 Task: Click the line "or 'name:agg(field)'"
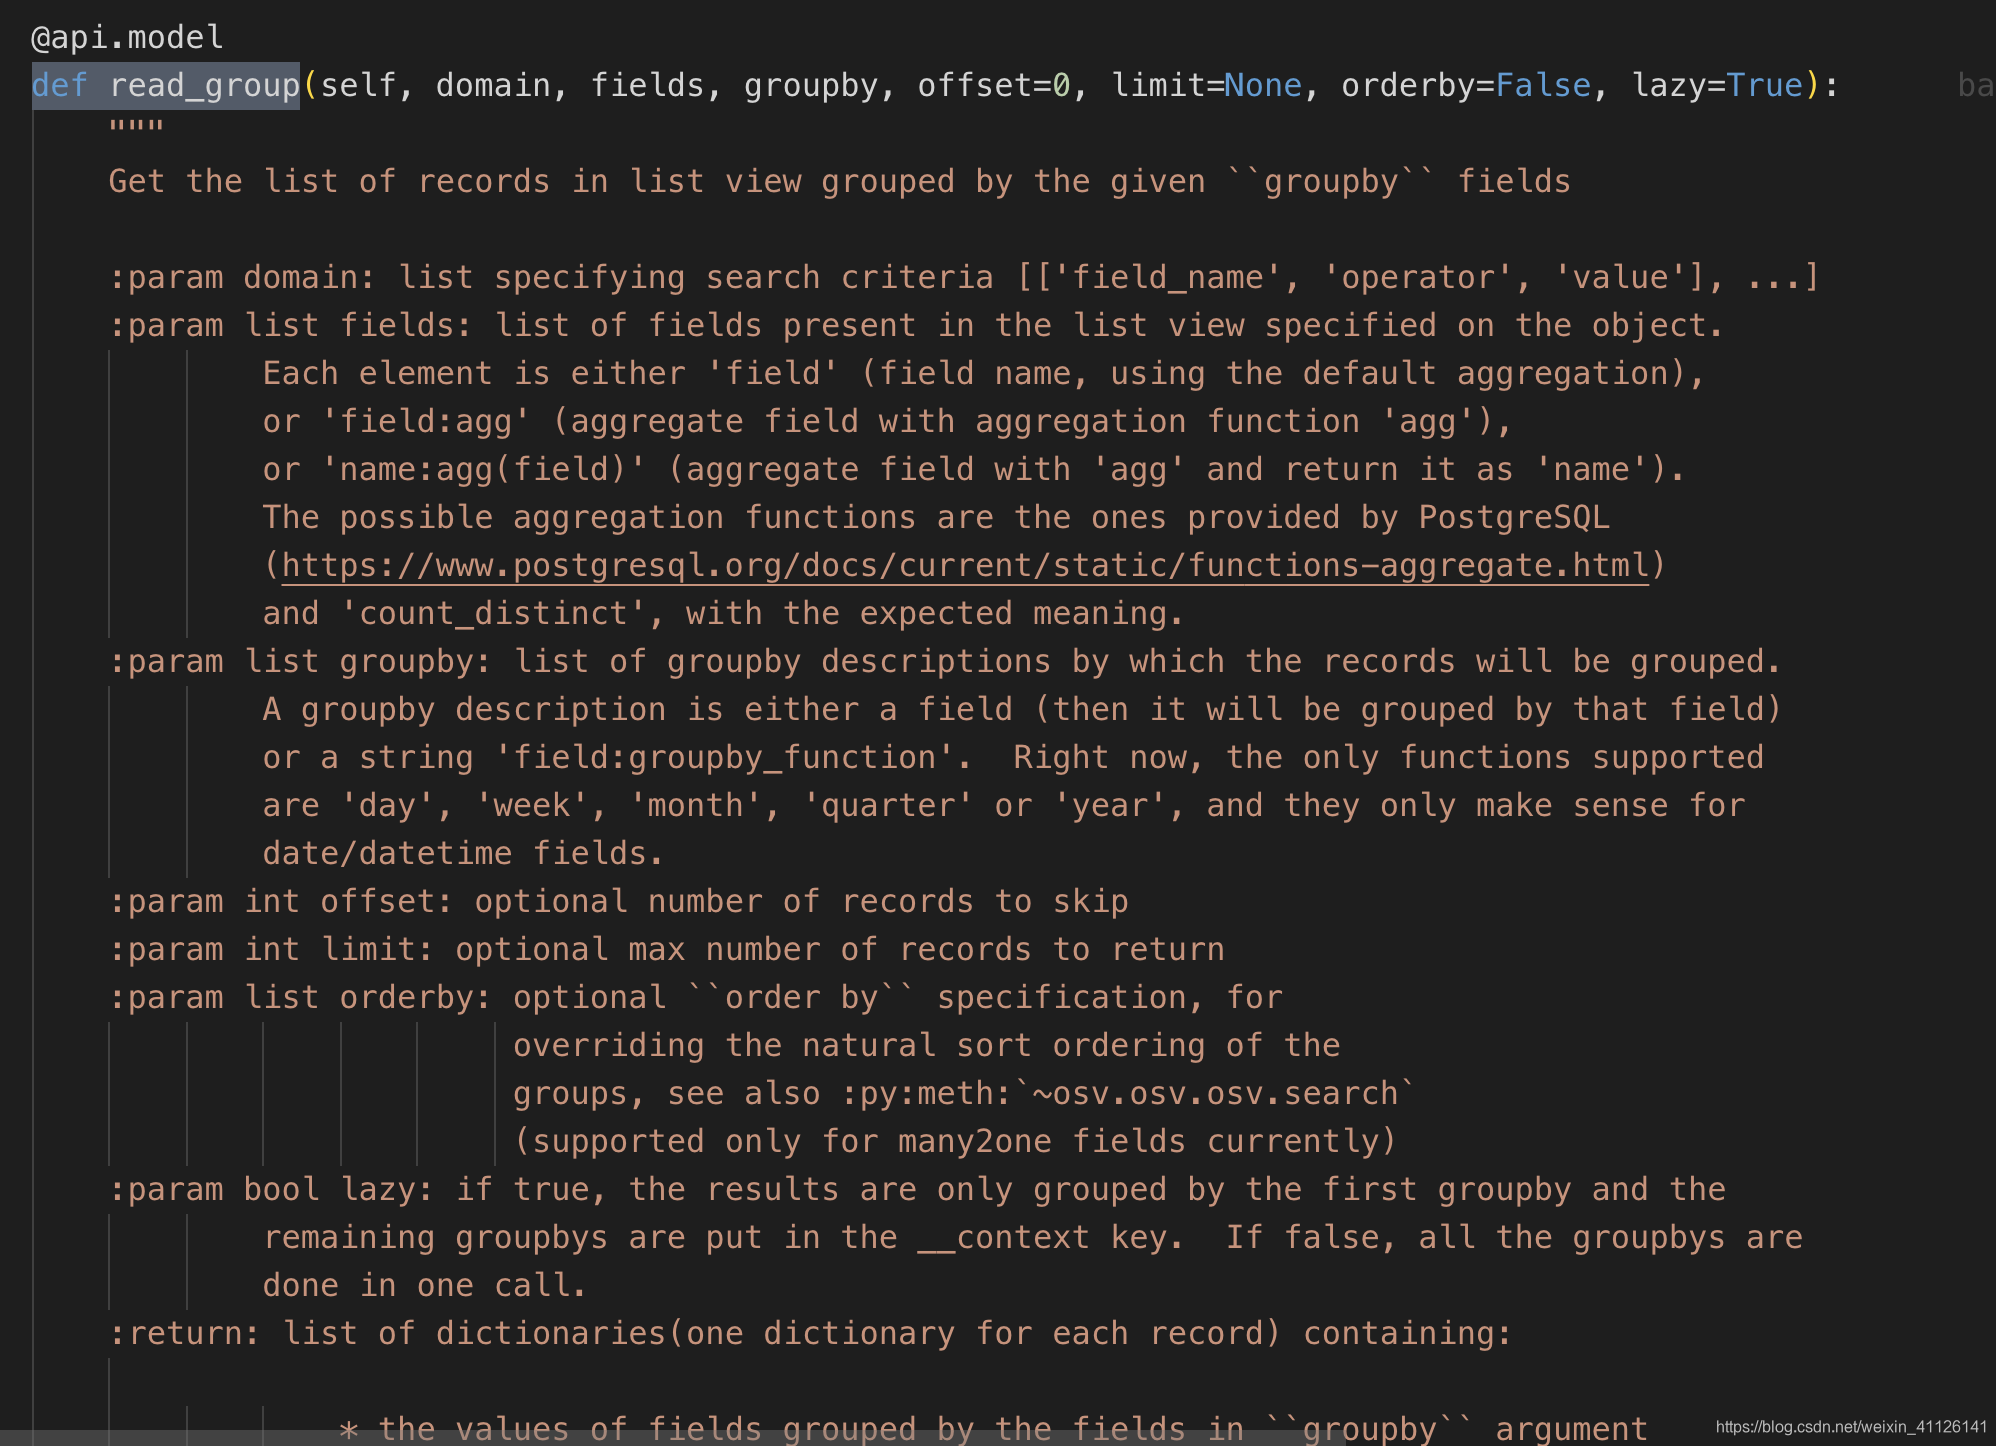(x=974, y=470)
